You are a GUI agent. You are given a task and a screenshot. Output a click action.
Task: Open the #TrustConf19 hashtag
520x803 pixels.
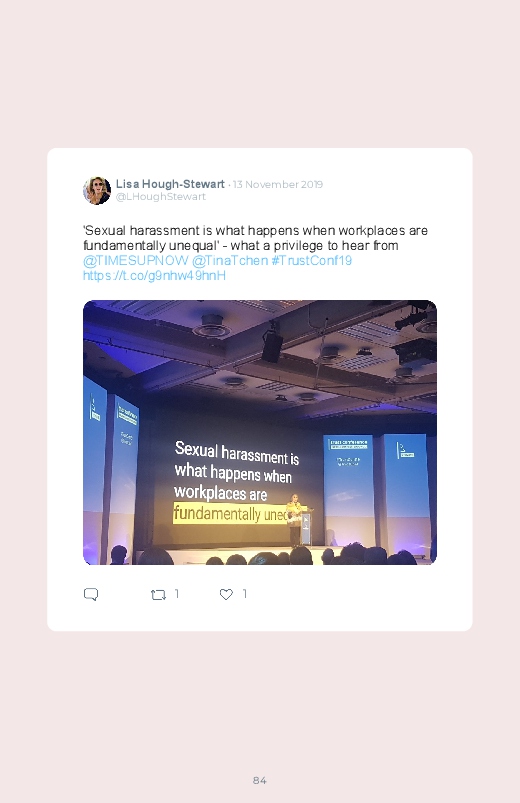(x=311, y=260)
